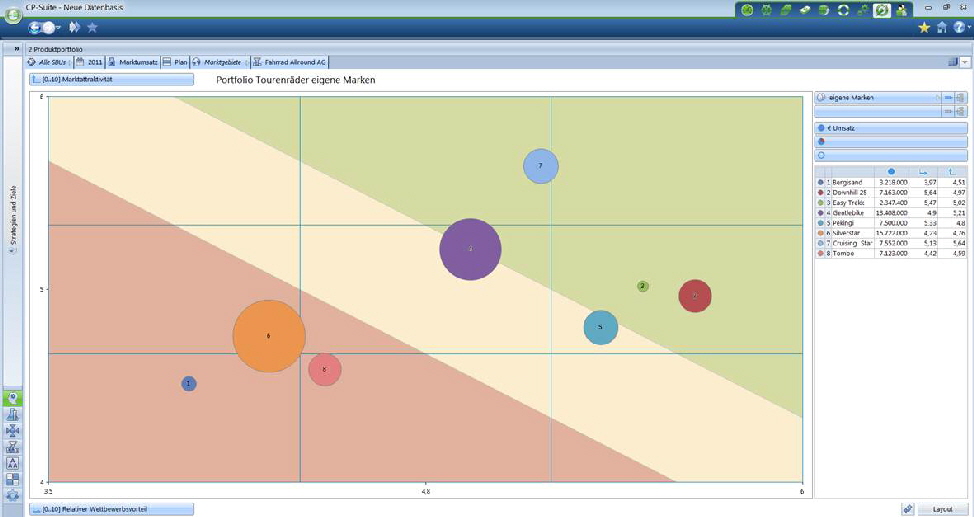Click the flask icon in left sidebar
The image size is (974, 517).
(12, 414)
